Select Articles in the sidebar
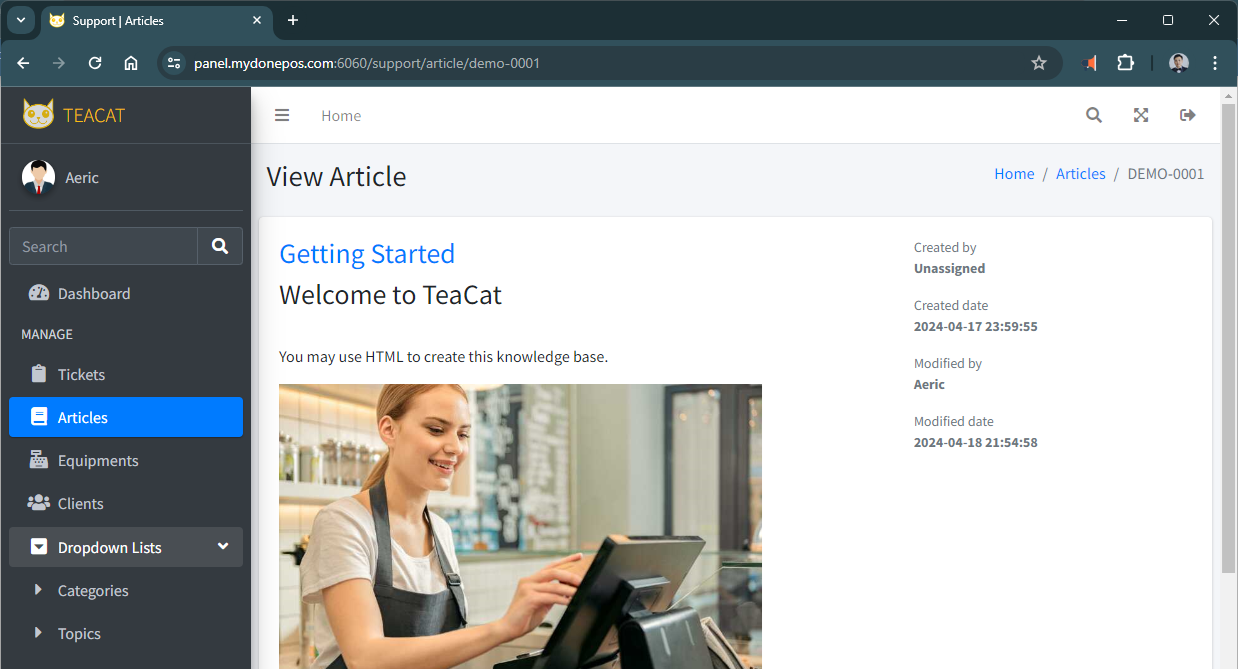This screenshot has height=669, width=1238. click(x=126, y=417)
